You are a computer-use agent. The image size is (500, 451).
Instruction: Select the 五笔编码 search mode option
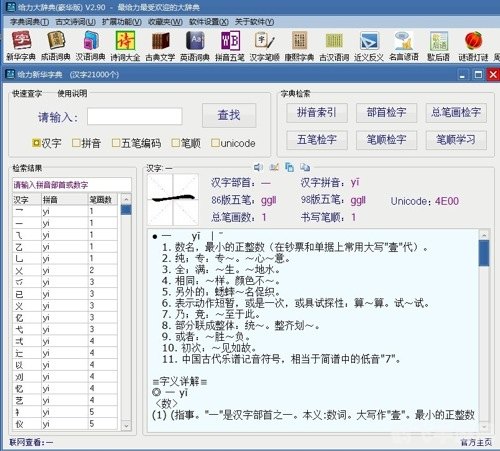[137, 143]
